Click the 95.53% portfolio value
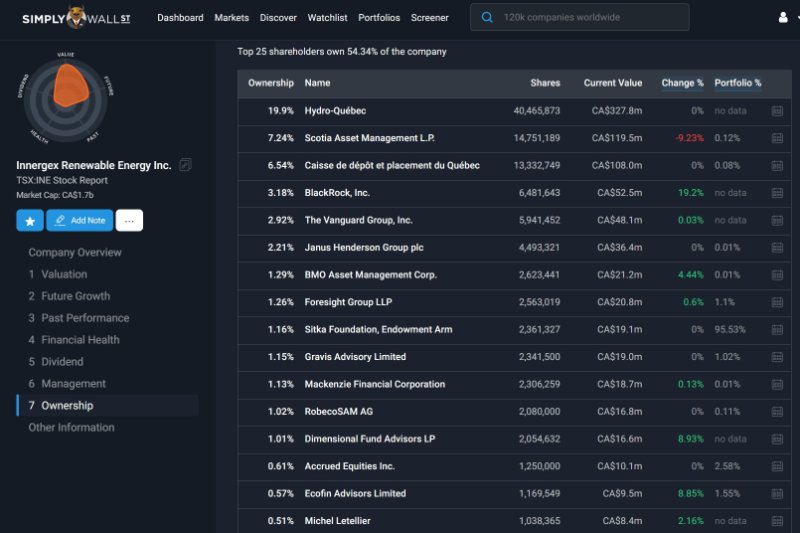The image size is (800, 533). pos(730,329)
